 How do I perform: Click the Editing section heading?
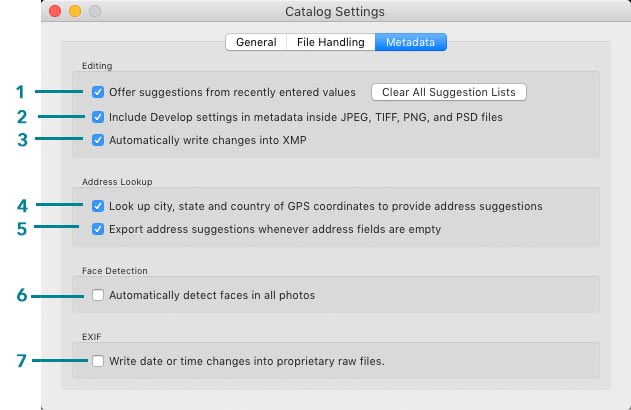[x=97, y=66]
